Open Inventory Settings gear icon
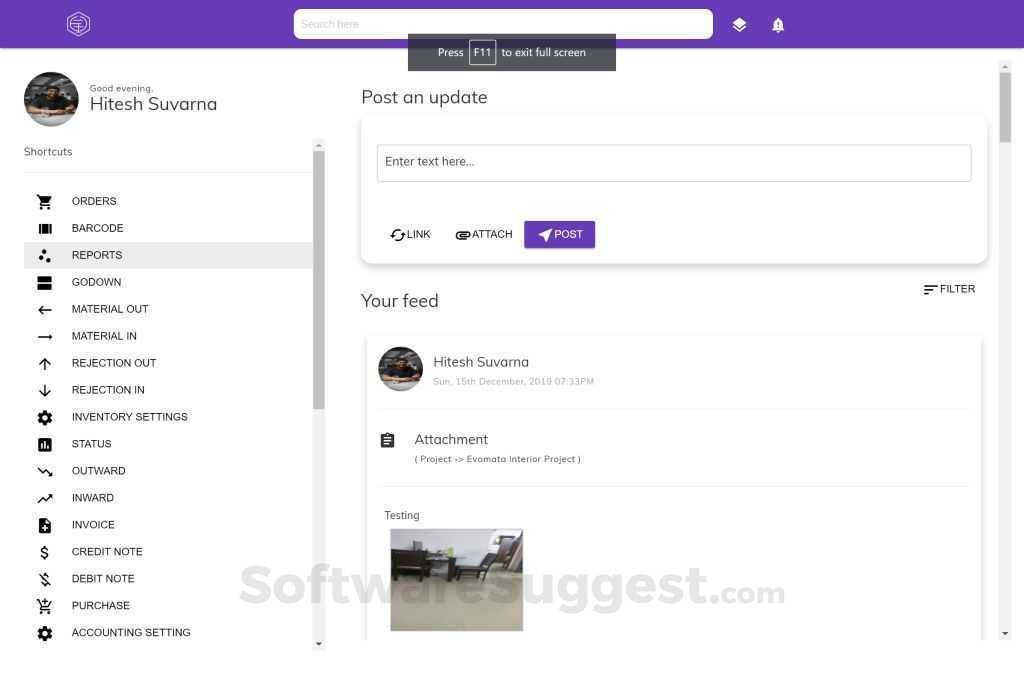 click(x=45, y=418)
